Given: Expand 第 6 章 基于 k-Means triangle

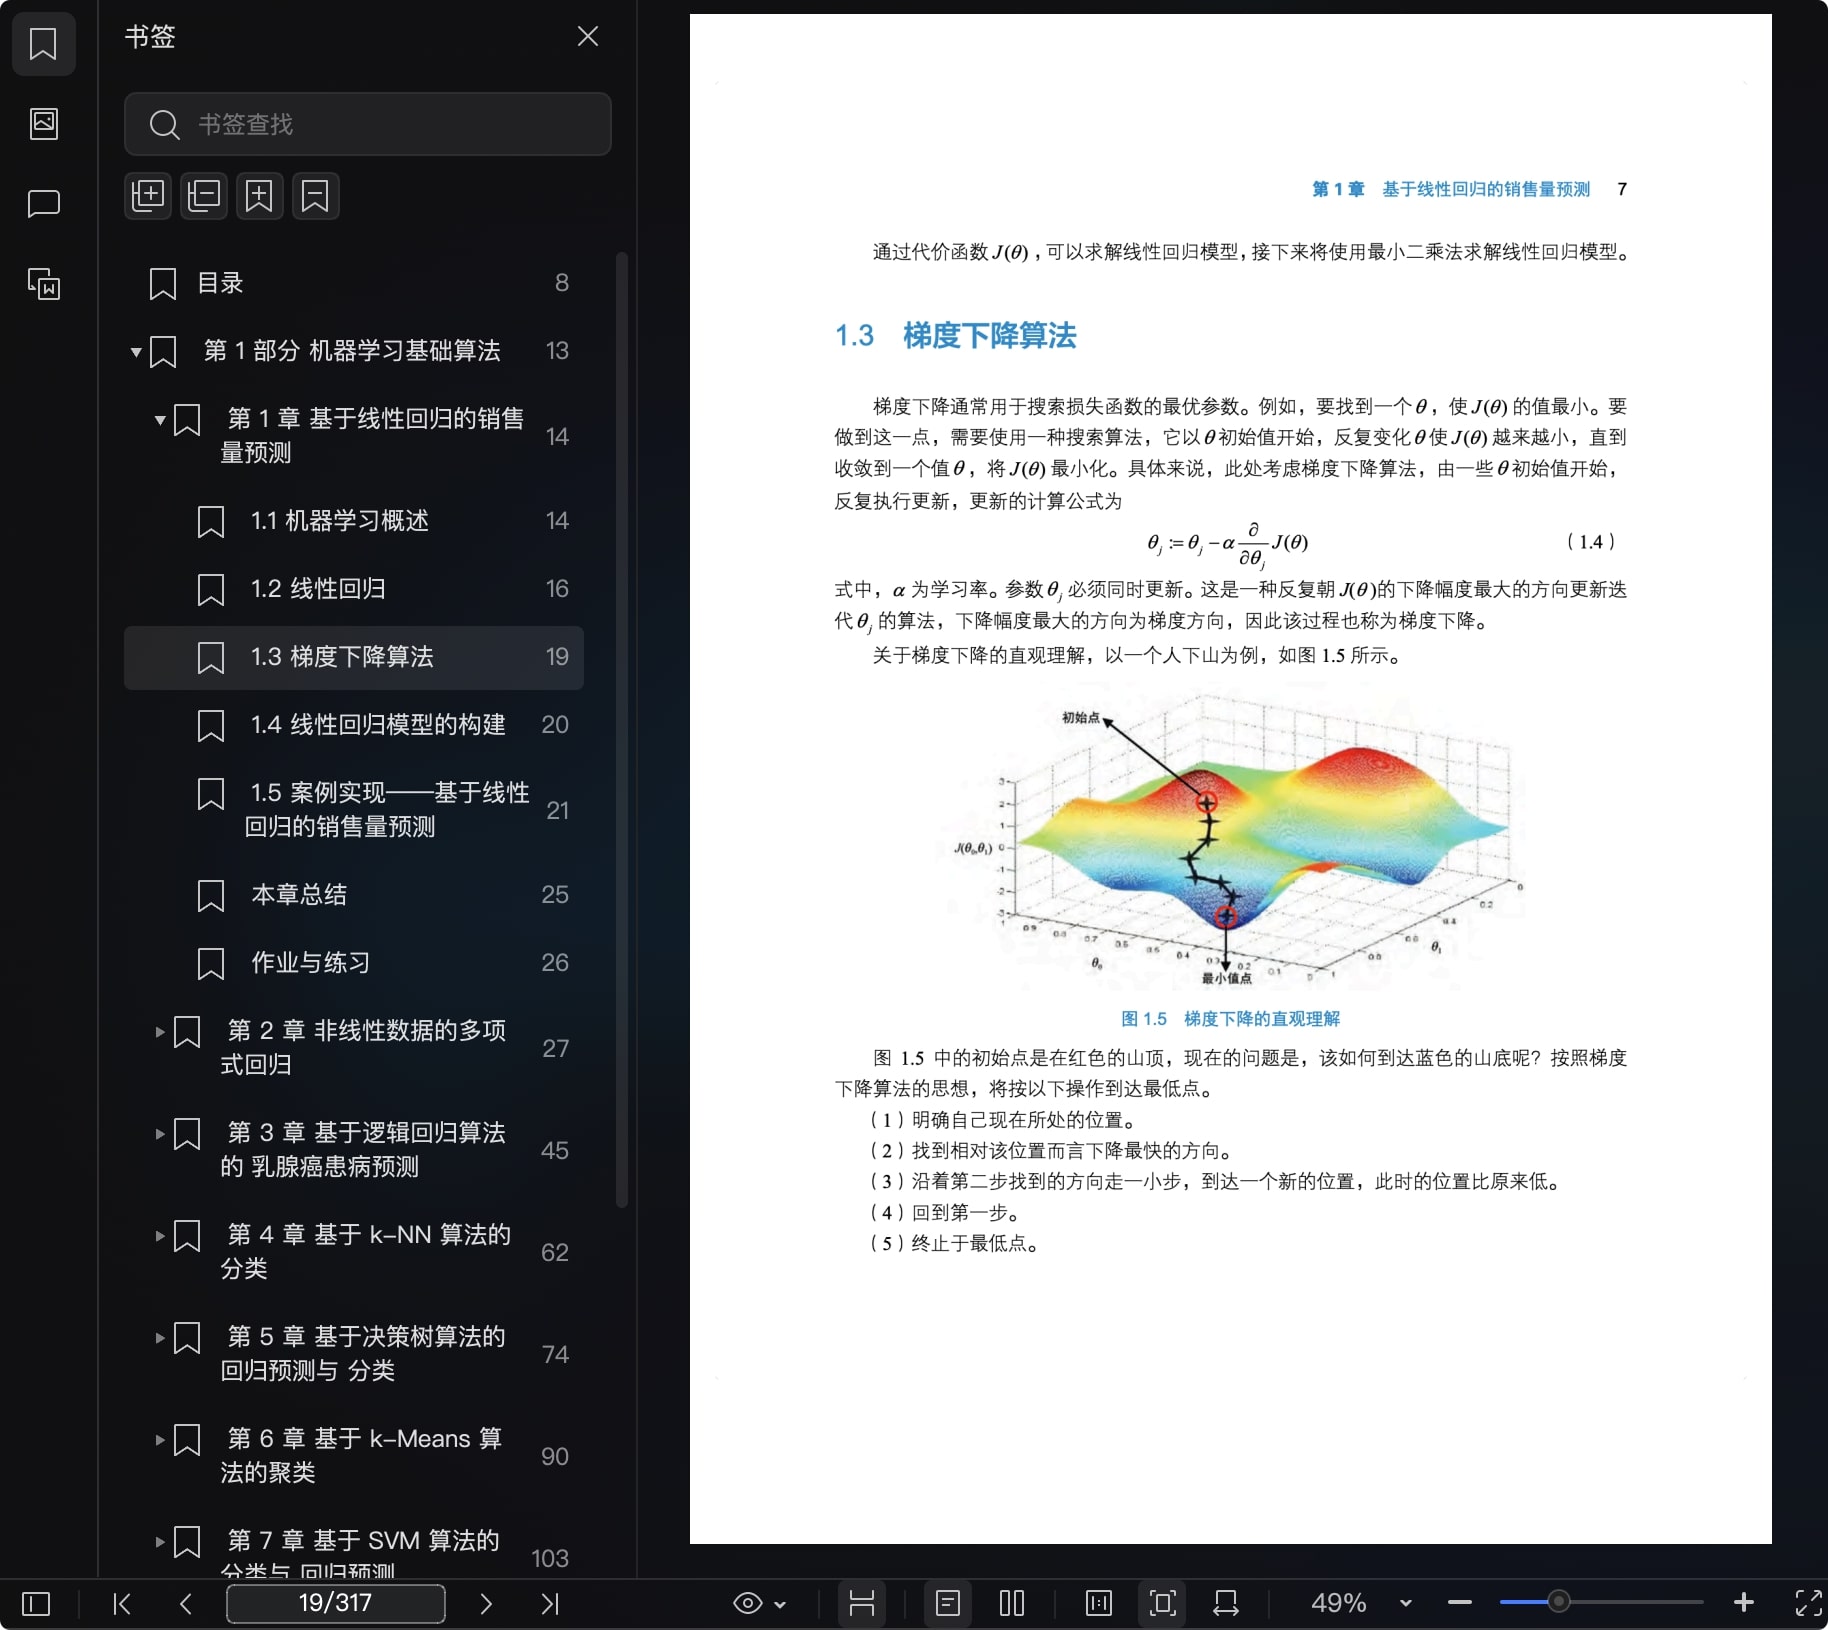Looking at the screenshot, I should [160, 1440].
